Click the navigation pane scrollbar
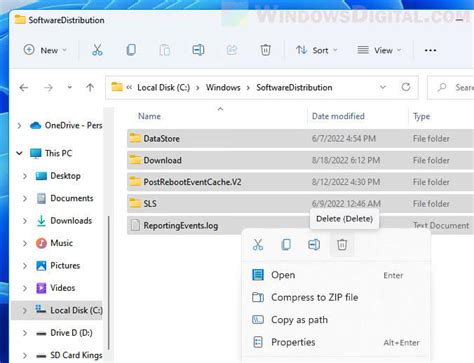 [108, 283]
